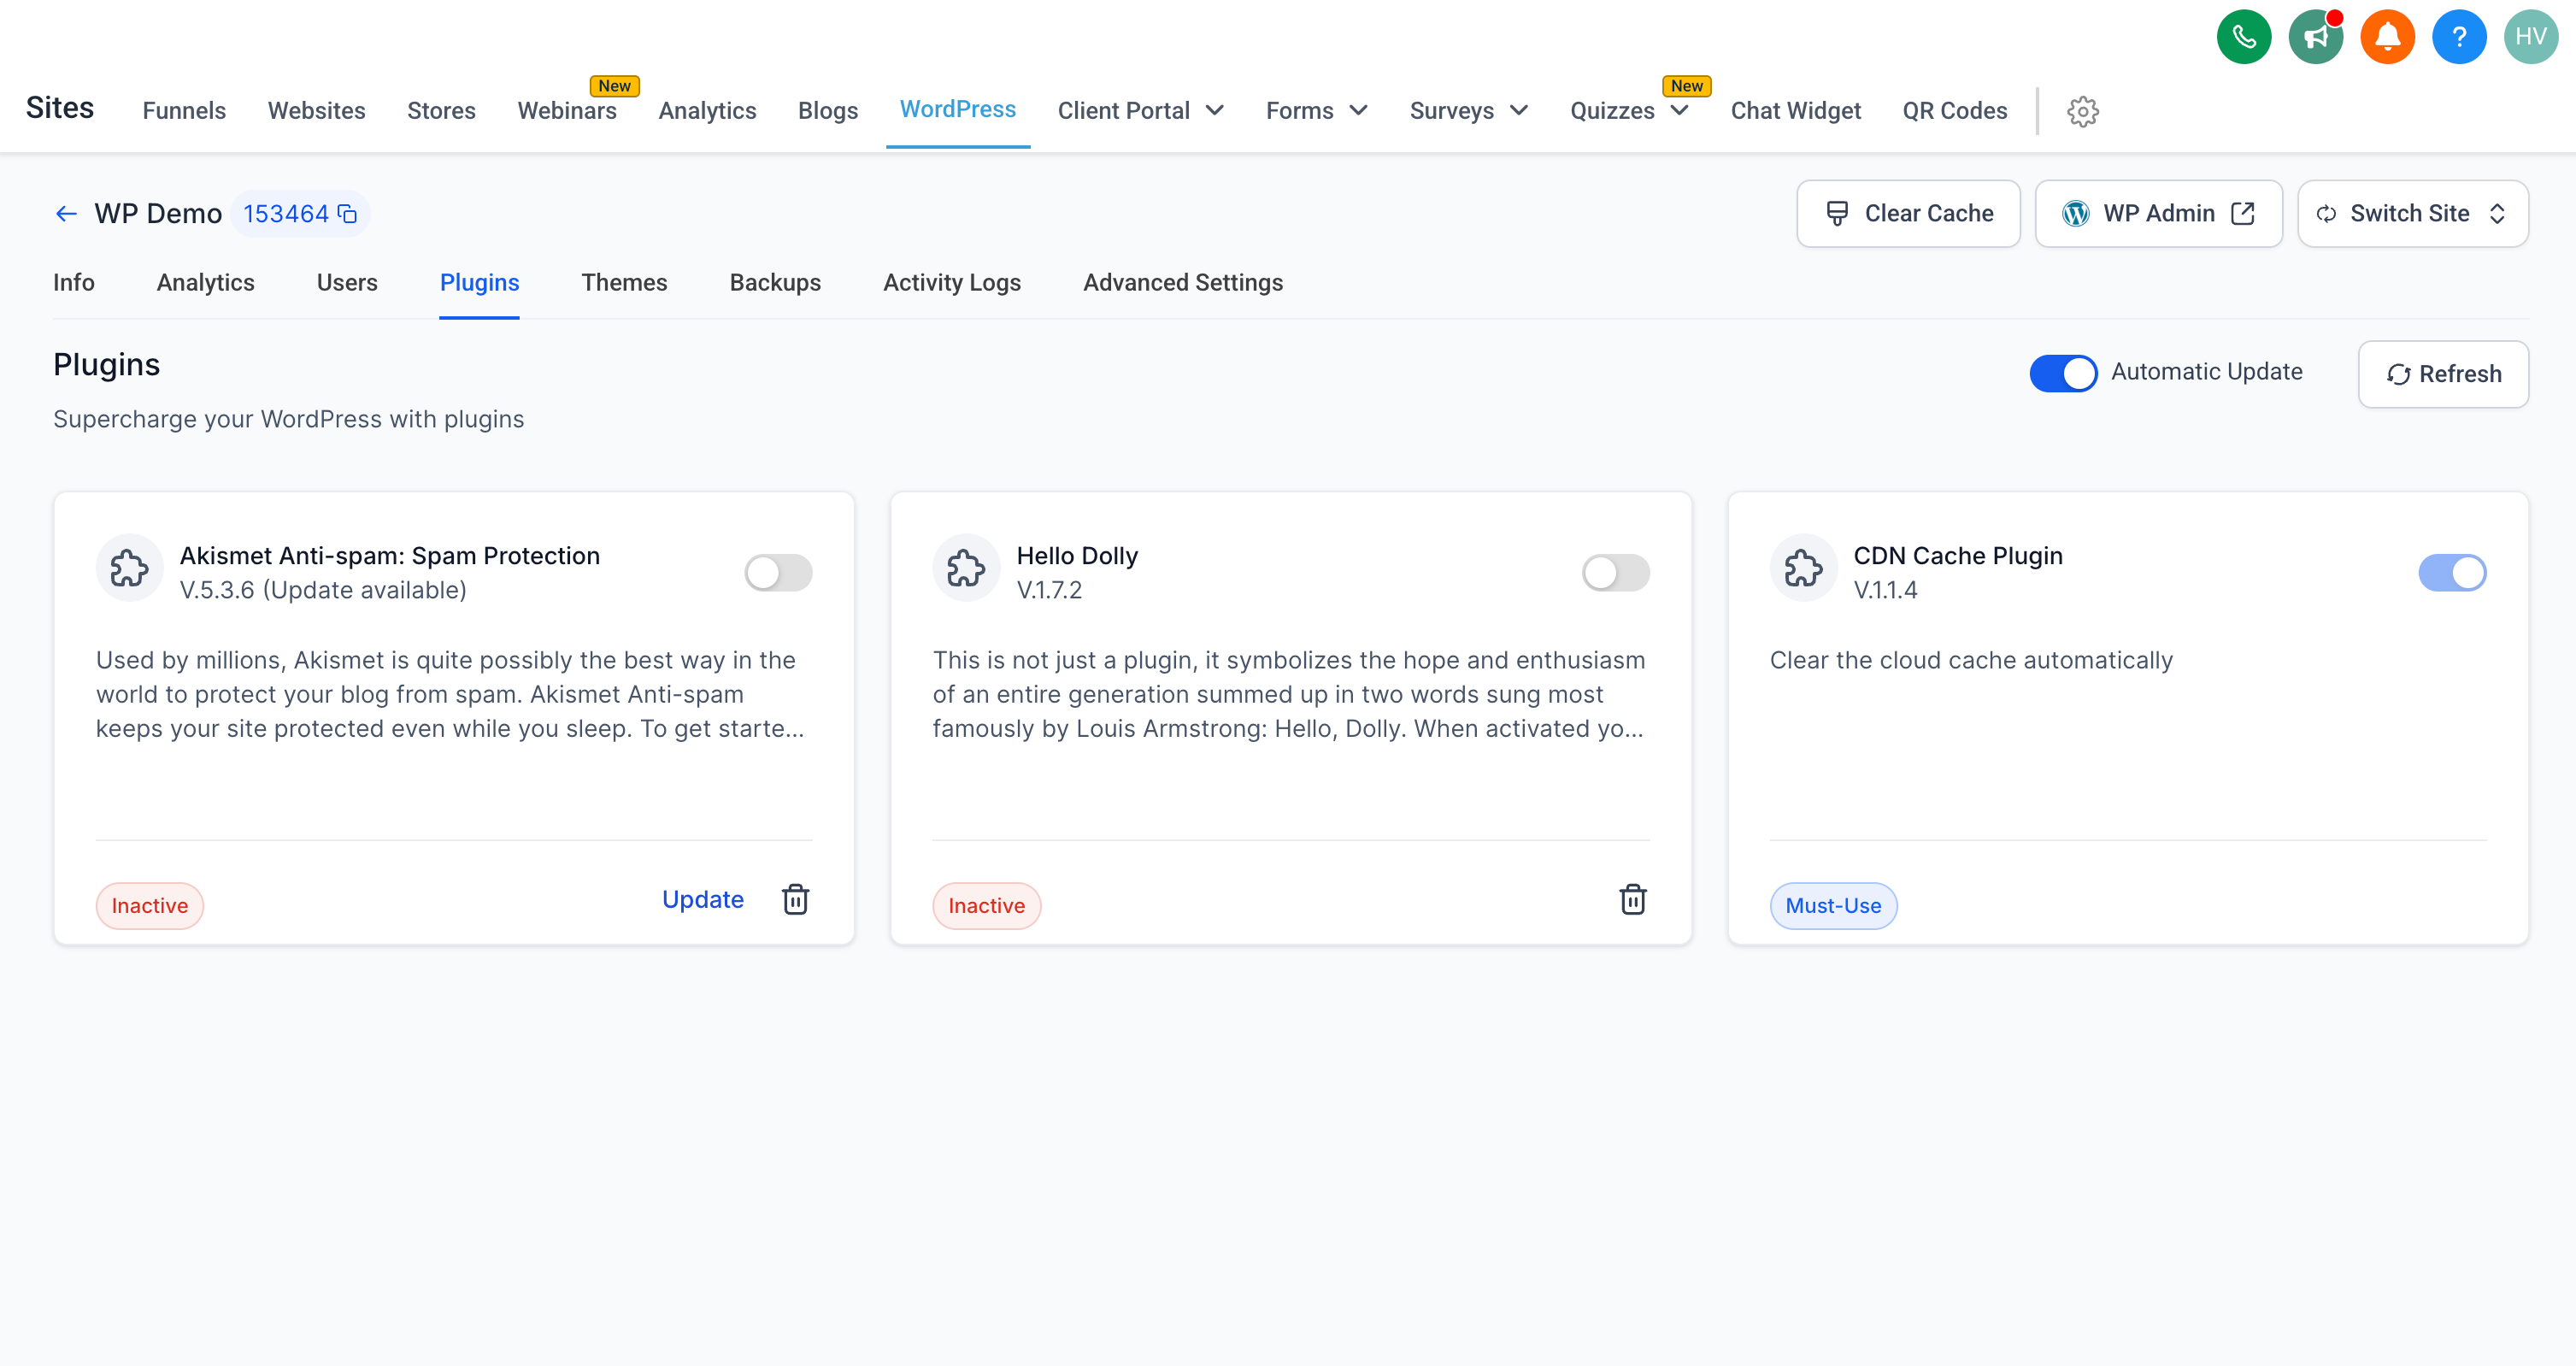Click the green phone call icon
The height and width of the screenshot is (1366, 2576).
click(x=2243, y=37)
